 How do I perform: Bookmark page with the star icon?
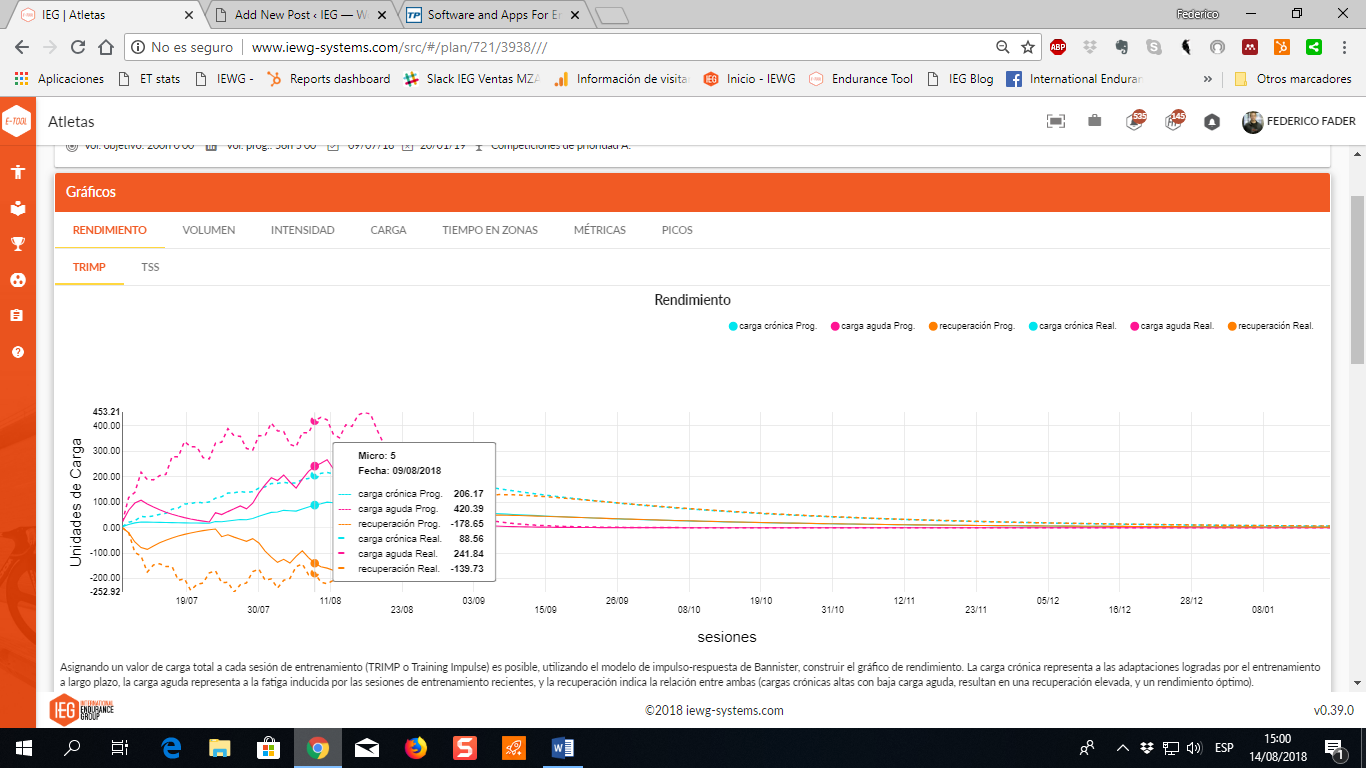point(1027,47)
